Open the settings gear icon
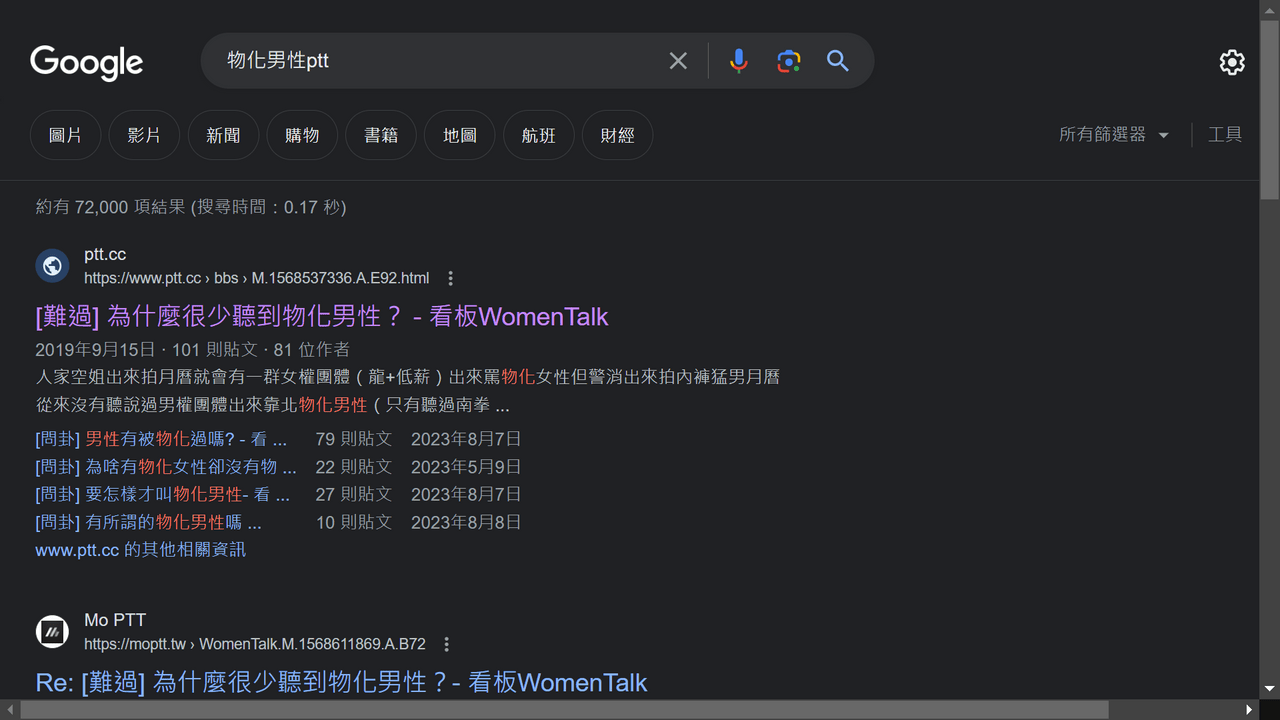Image resolution: width=1280 pixels, height=720 pixels. (x=1232, y=62)
